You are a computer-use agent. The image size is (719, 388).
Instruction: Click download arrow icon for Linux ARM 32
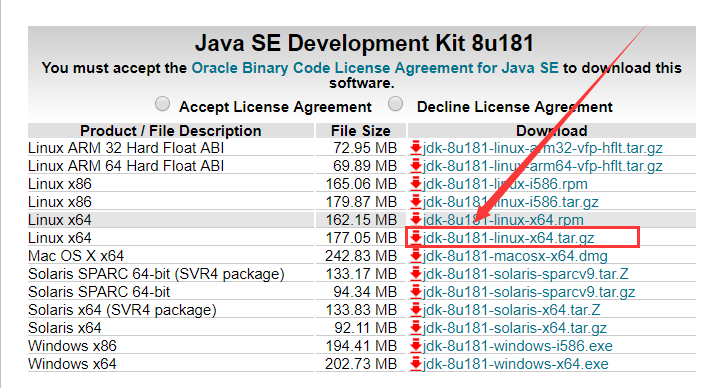pyautogui.click(x=416, y=148)
